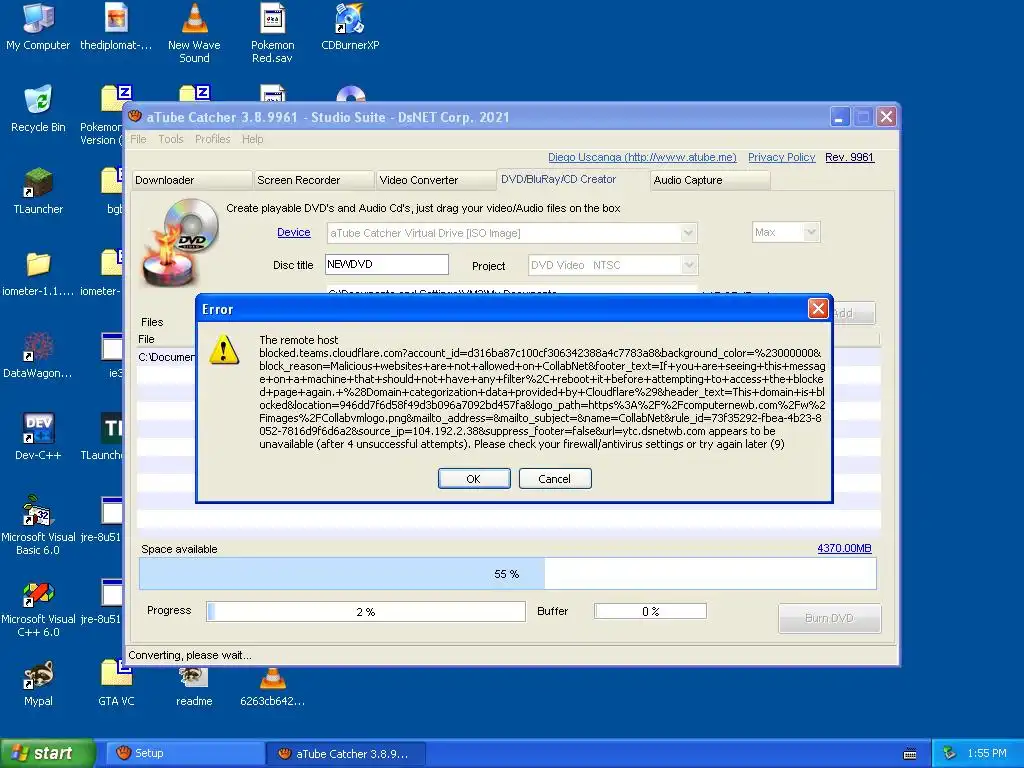Click the Device link label
This screenshot has height=768, width=1024.
click(x=293, y=232)
